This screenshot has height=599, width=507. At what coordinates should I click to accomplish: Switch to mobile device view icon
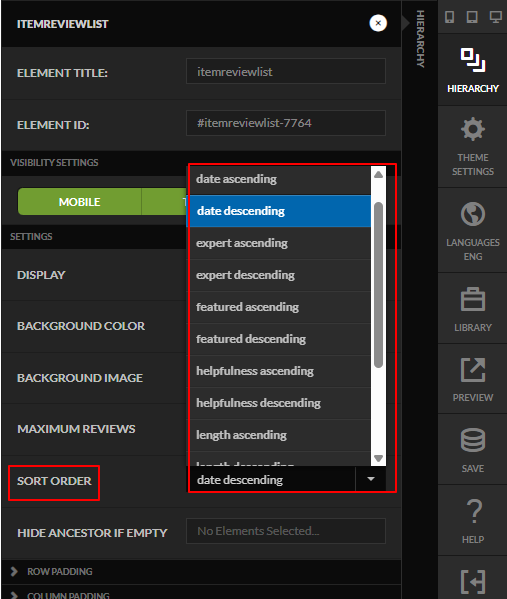click(450, 17)
